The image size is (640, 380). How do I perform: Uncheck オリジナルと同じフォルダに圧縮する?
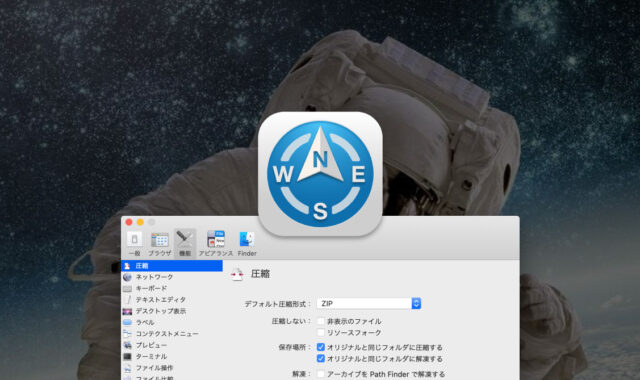[x=321, y=347]
